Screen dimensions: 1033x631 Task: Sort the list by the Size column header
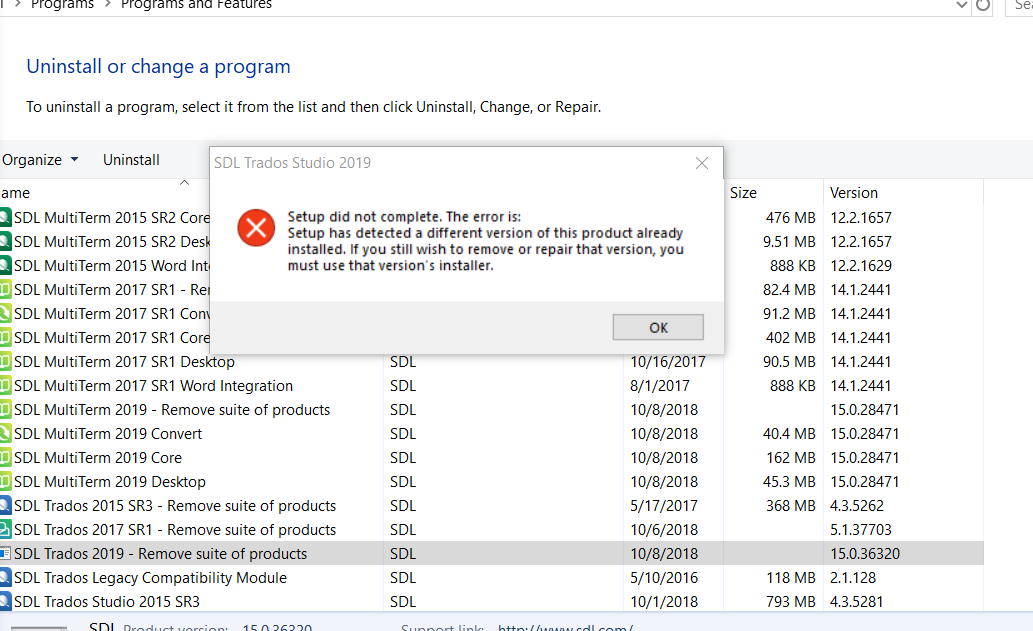(x=743, y=193)
